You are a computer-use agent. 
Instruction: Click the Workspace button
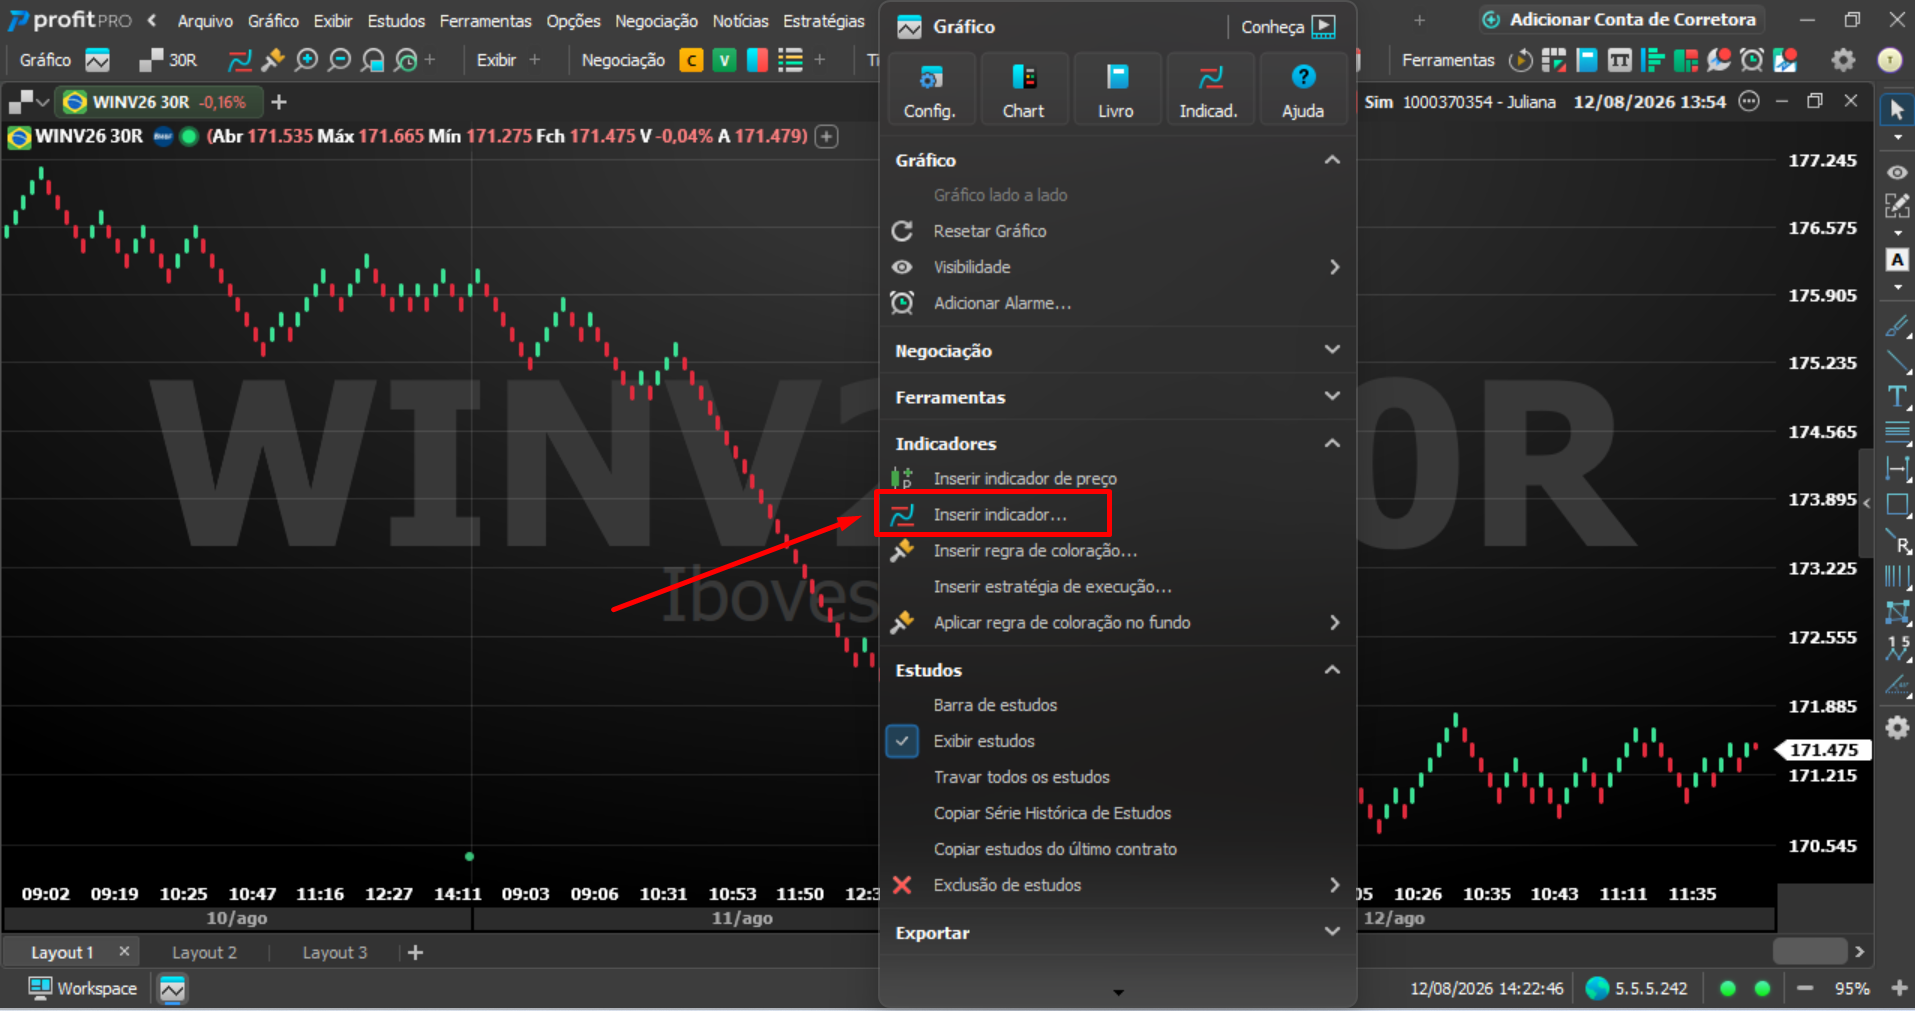tap(82, 989)
